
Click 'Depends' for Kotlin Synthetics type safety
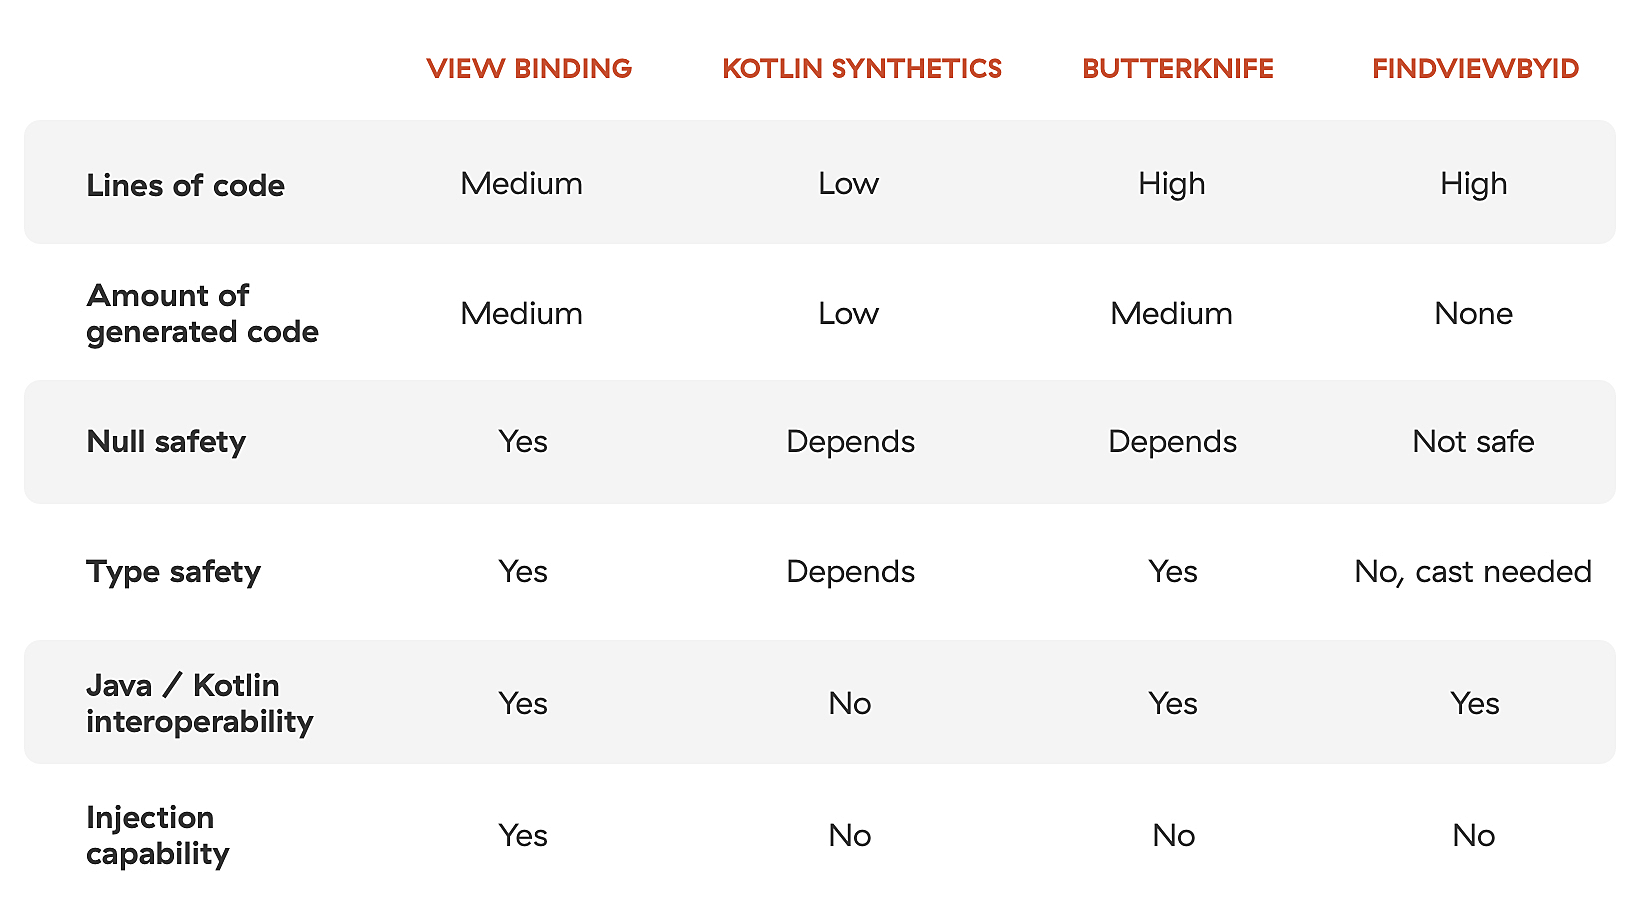click(x=850, y=571)
